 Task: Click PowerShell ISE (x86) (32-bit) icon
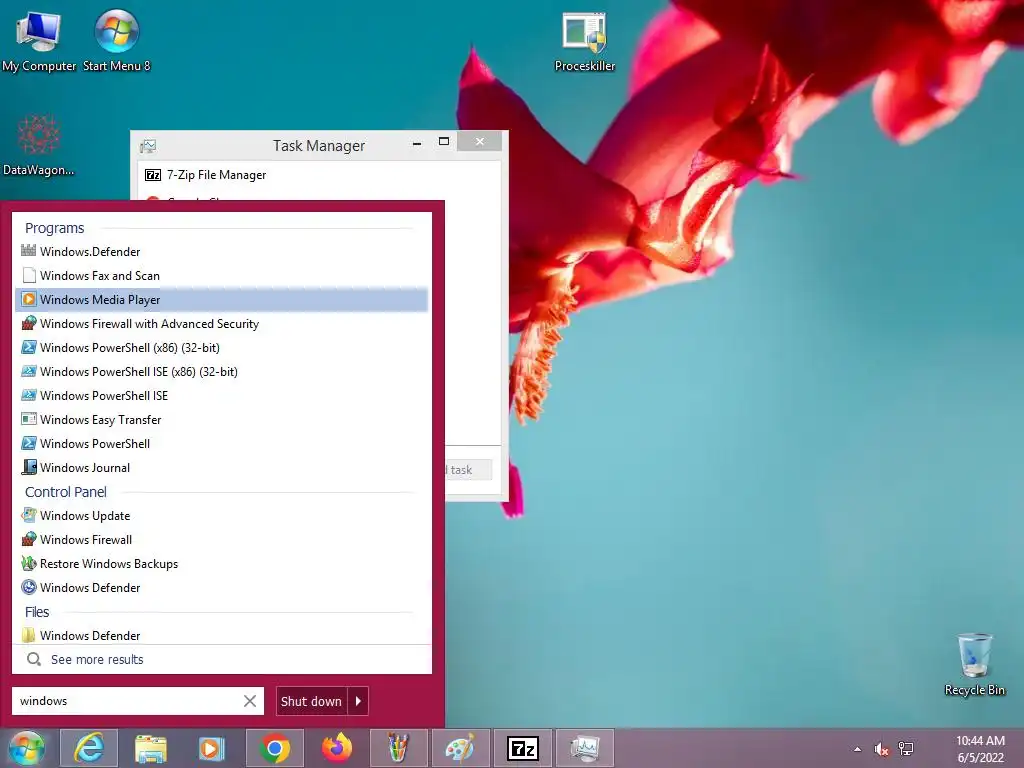(29, 372)
